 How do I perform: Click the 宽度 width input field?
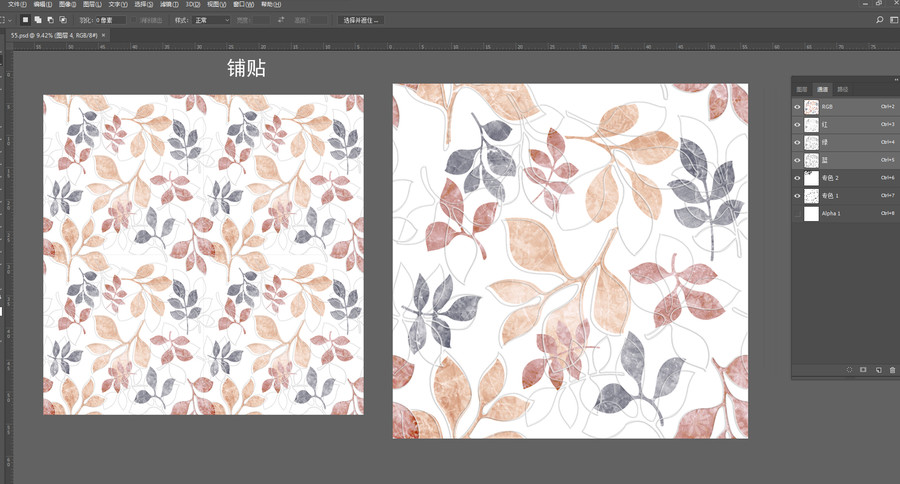click(x=261, y=20)
